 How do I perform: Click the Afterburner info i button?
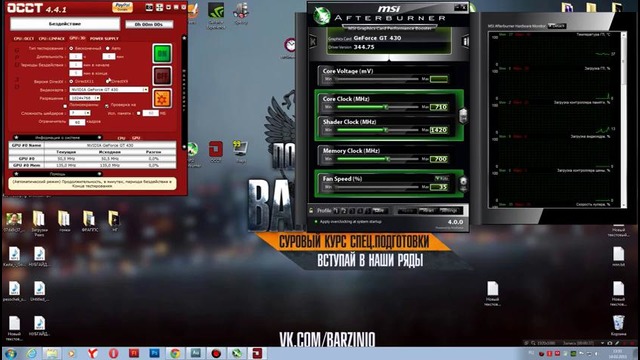tap(465, 41)
